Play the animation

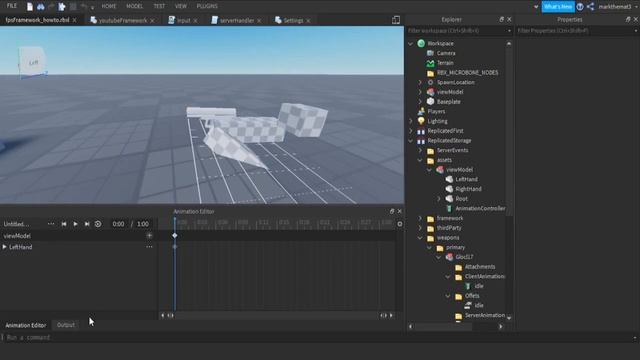75,224
